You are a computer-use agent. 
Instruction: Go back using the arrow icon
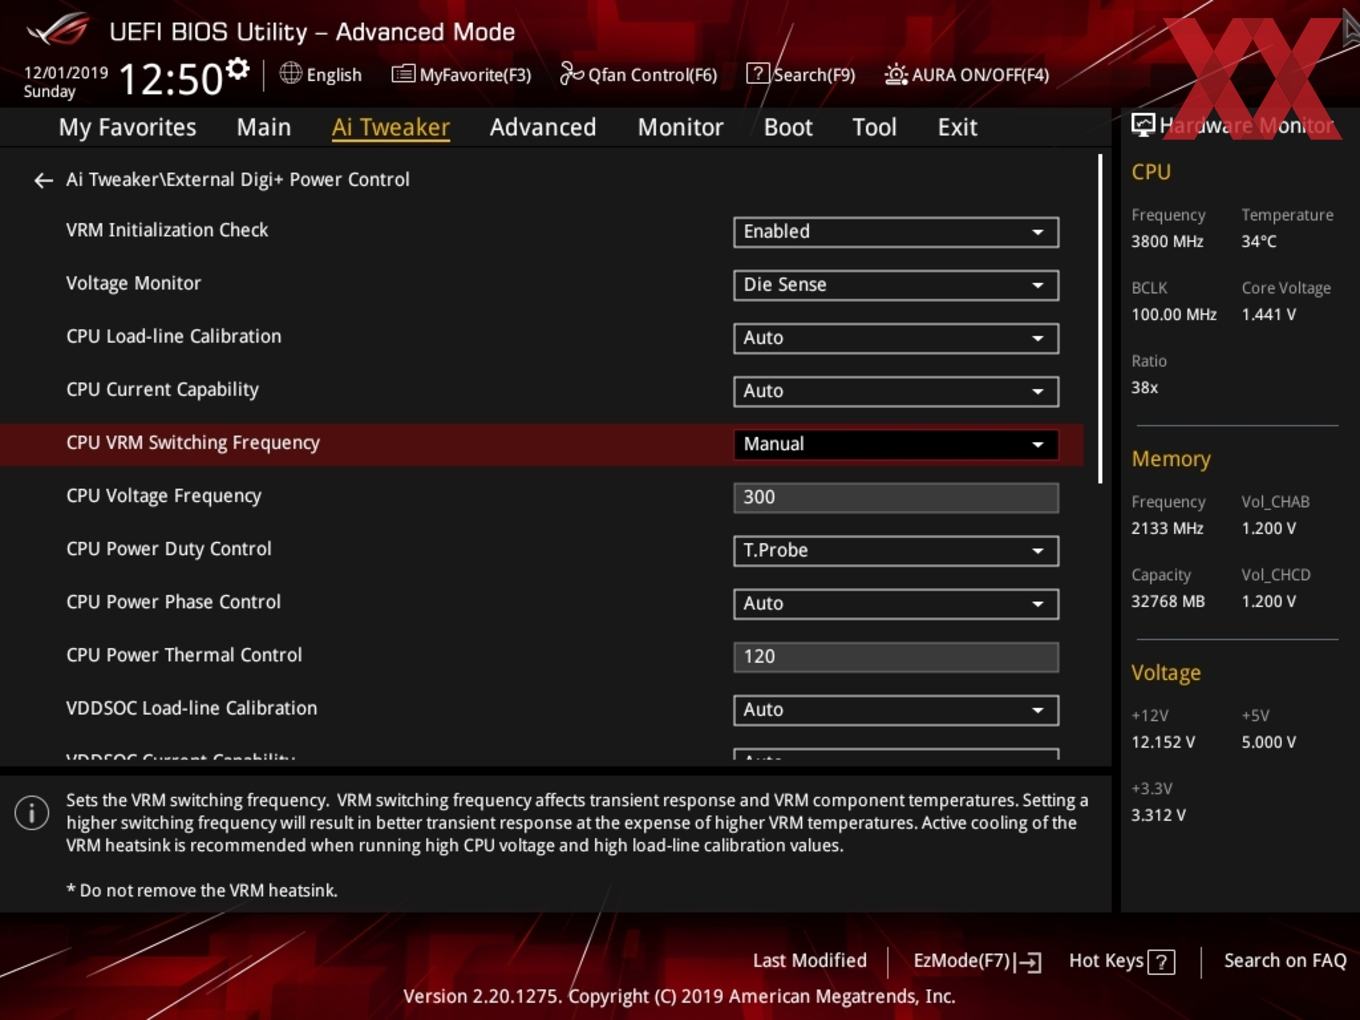point(43,180)
